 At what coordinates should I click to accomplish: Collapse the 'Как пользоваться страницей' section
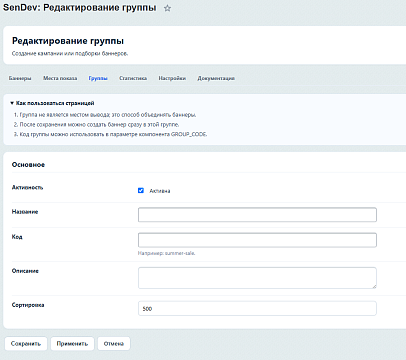click(52, 103)
